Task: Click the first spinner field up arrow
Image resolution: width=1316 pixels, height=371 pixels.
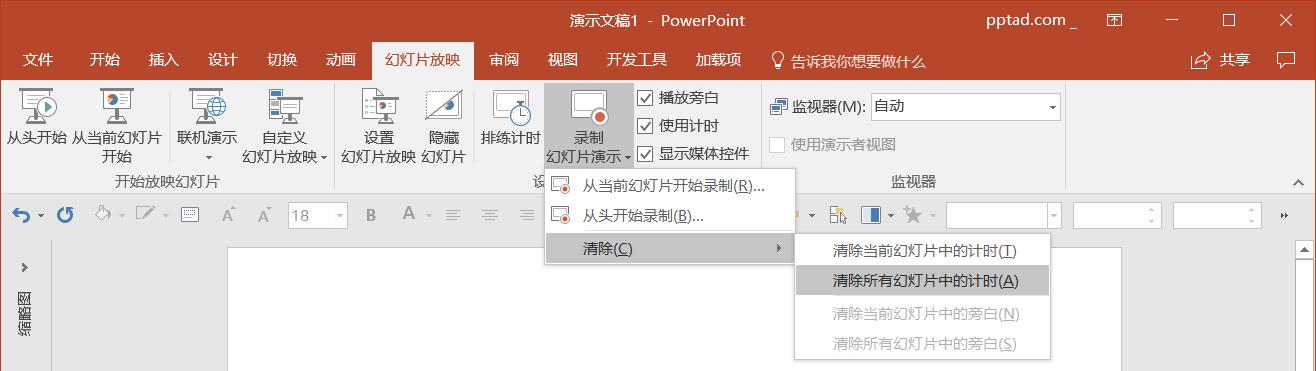Action: (x=1152, y=209)
